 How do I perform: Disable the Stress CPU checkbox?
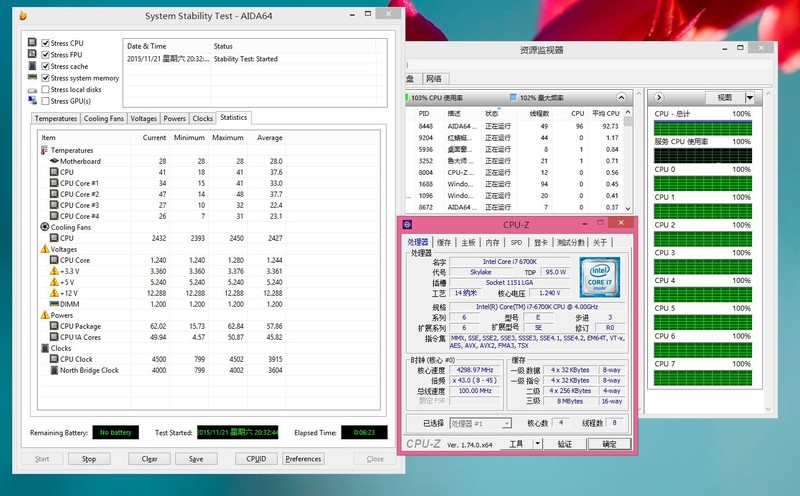click(x=45, y=43)
